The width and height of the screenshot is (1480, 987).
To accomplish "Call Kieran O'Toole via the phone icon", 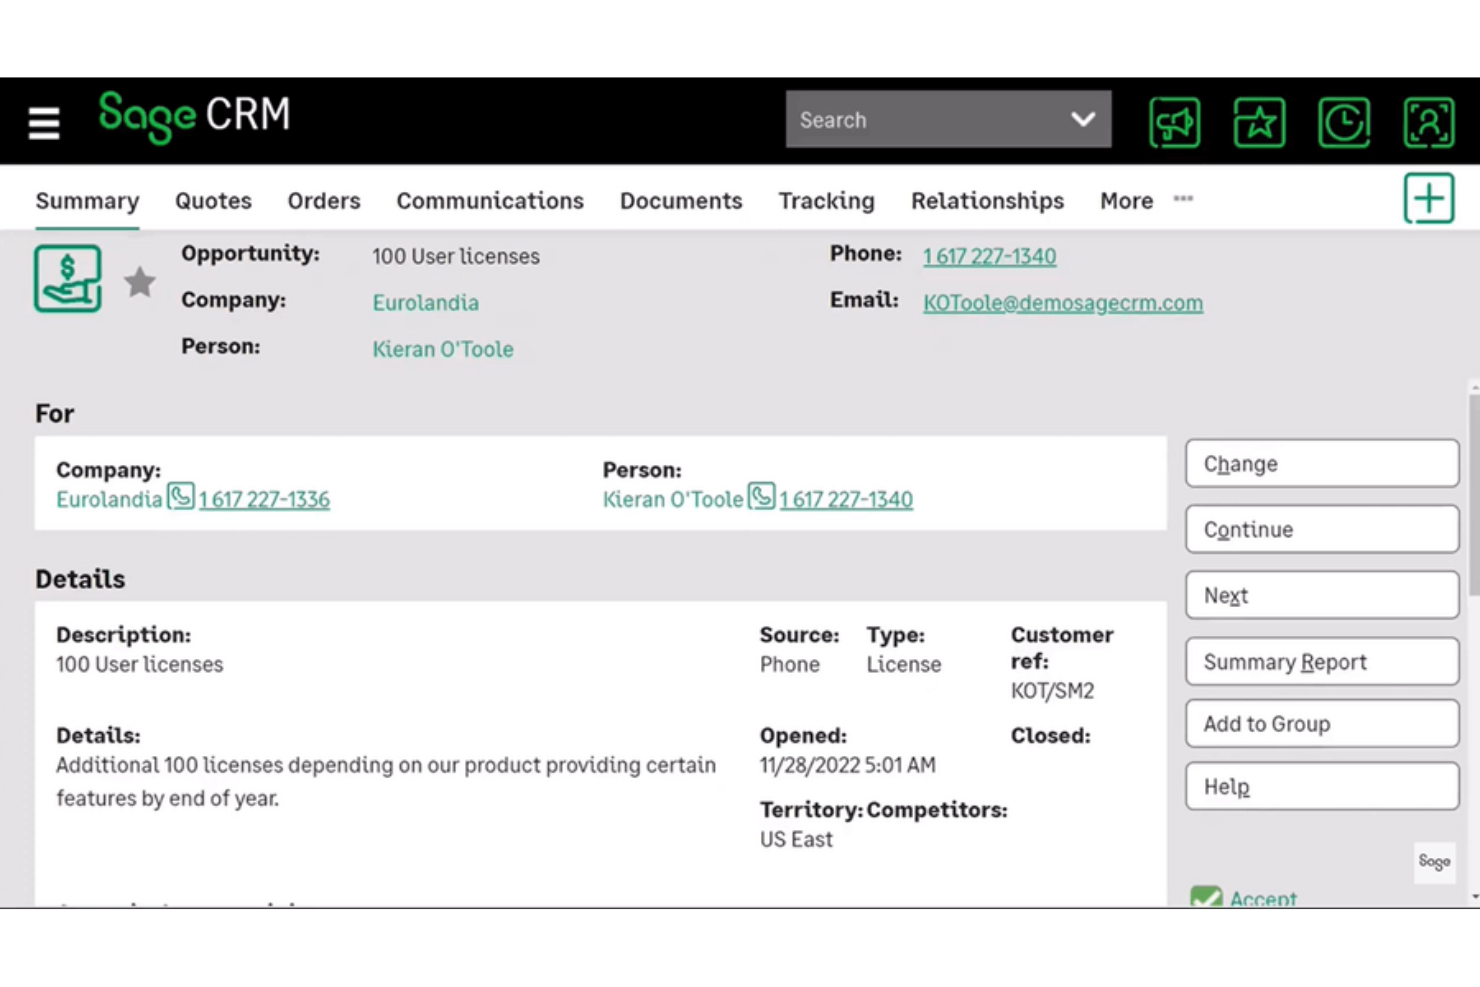I will 762,495.
